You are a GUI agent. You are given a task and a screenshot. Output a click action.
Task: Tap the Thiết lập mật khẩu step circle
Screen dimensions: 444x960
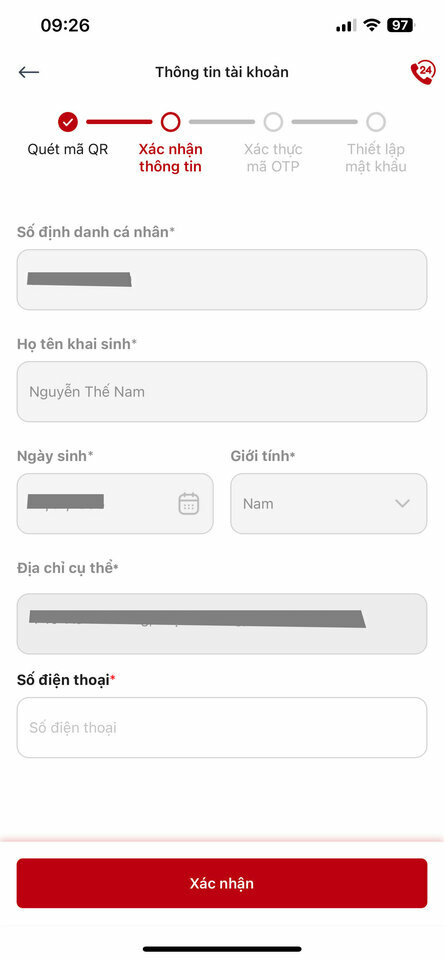click(x=375, y=122)
